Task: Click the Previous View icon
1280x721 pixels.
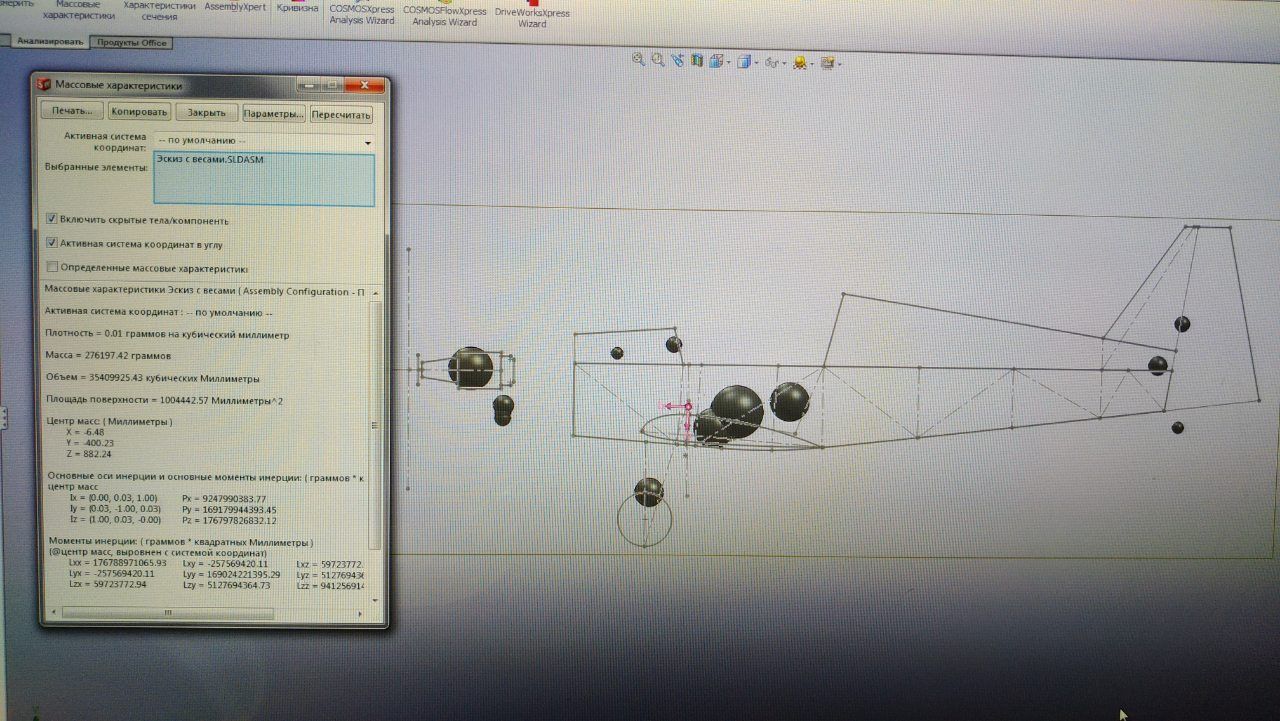Action: [677, 61]
